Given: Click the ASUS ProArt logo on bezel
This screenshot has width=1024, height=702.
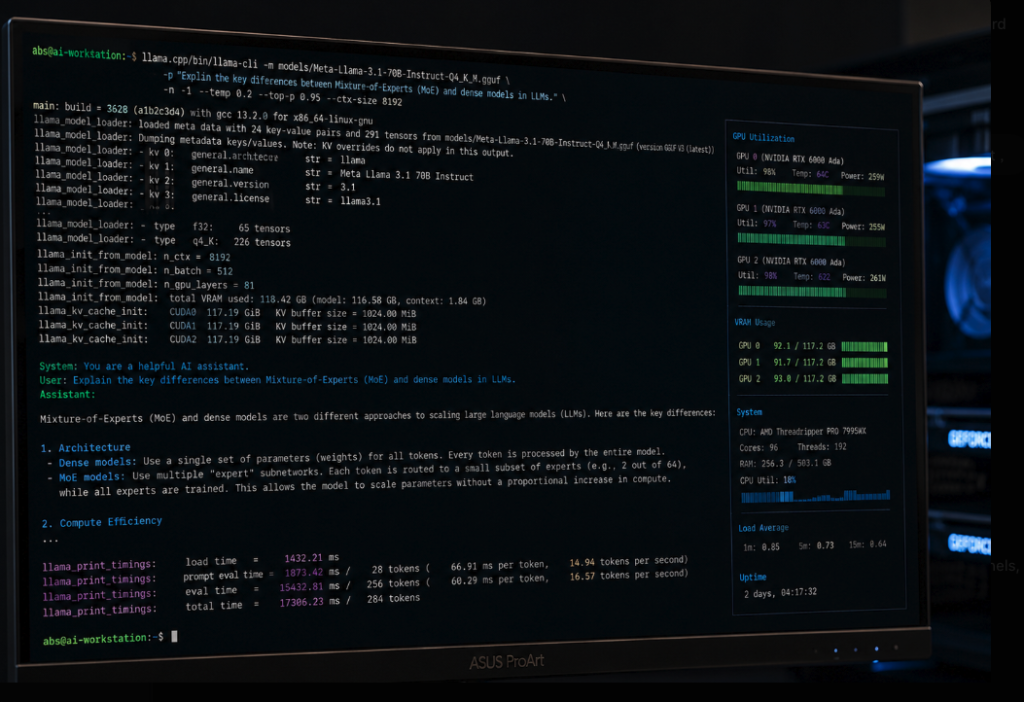Looking at the screenshot, I should pyautogui.click(x=507, y=662).
